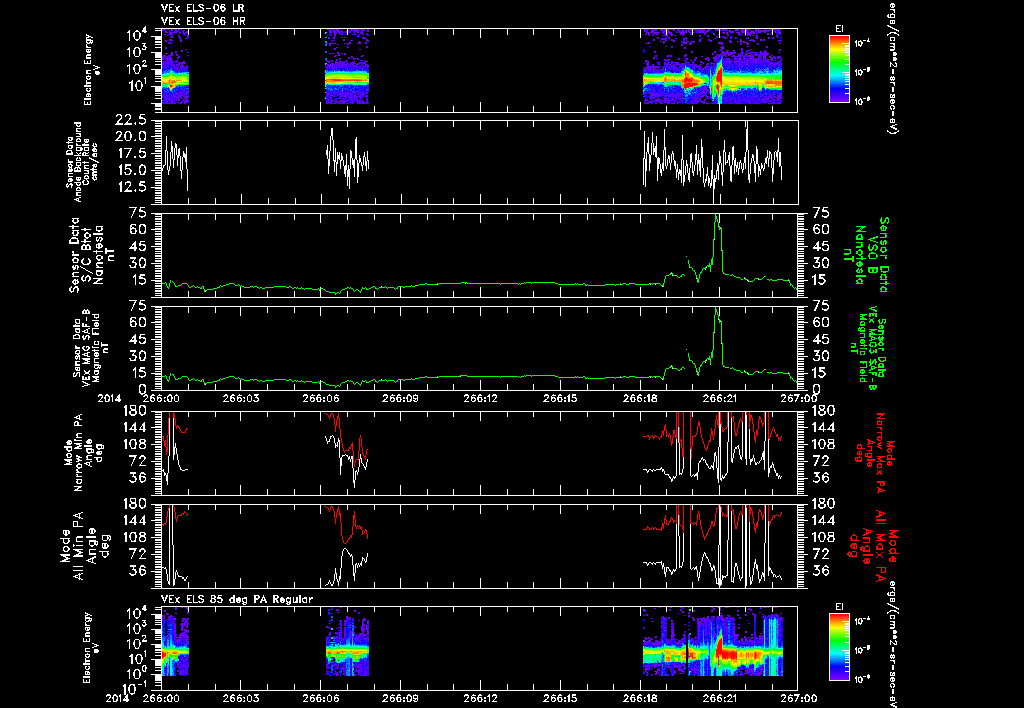
Task: Click the green "VEx MAG3 SAF-B Magnetic Field" label
Action: [x=869, y=348]
